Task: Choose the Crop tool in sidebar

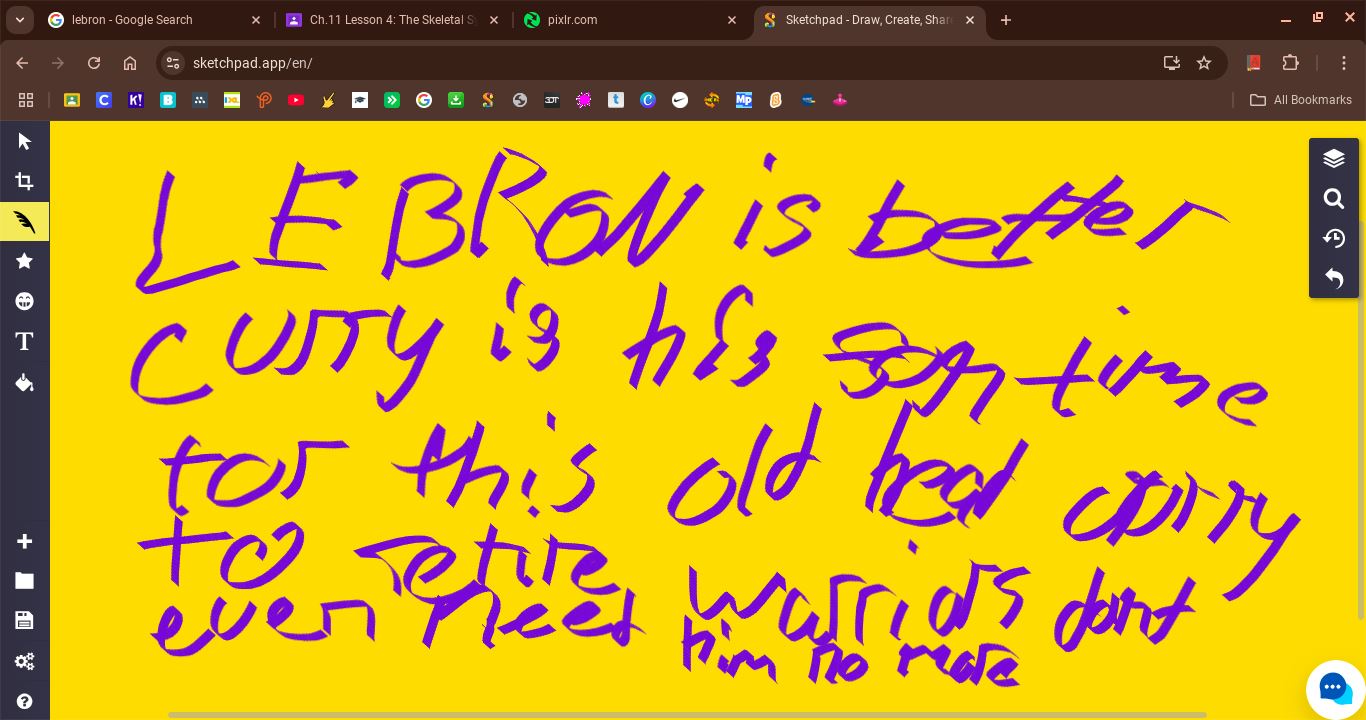Action: coord(24,182)
